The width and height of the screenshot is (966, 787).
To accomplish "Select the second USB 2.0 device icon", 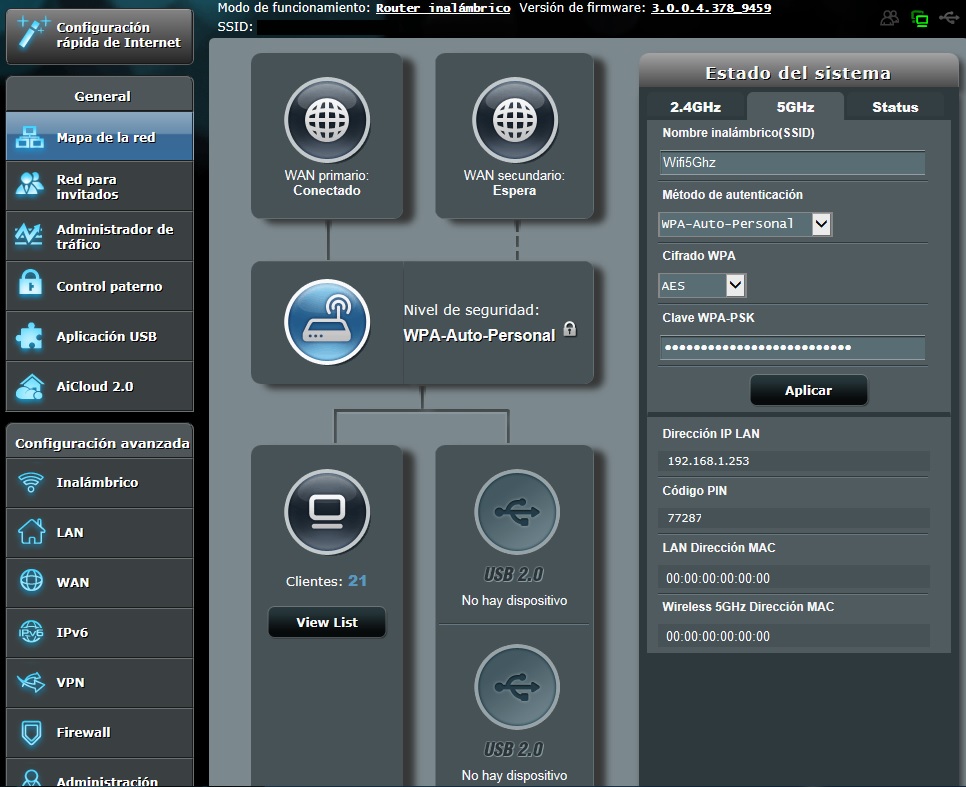I will (516, 687).
